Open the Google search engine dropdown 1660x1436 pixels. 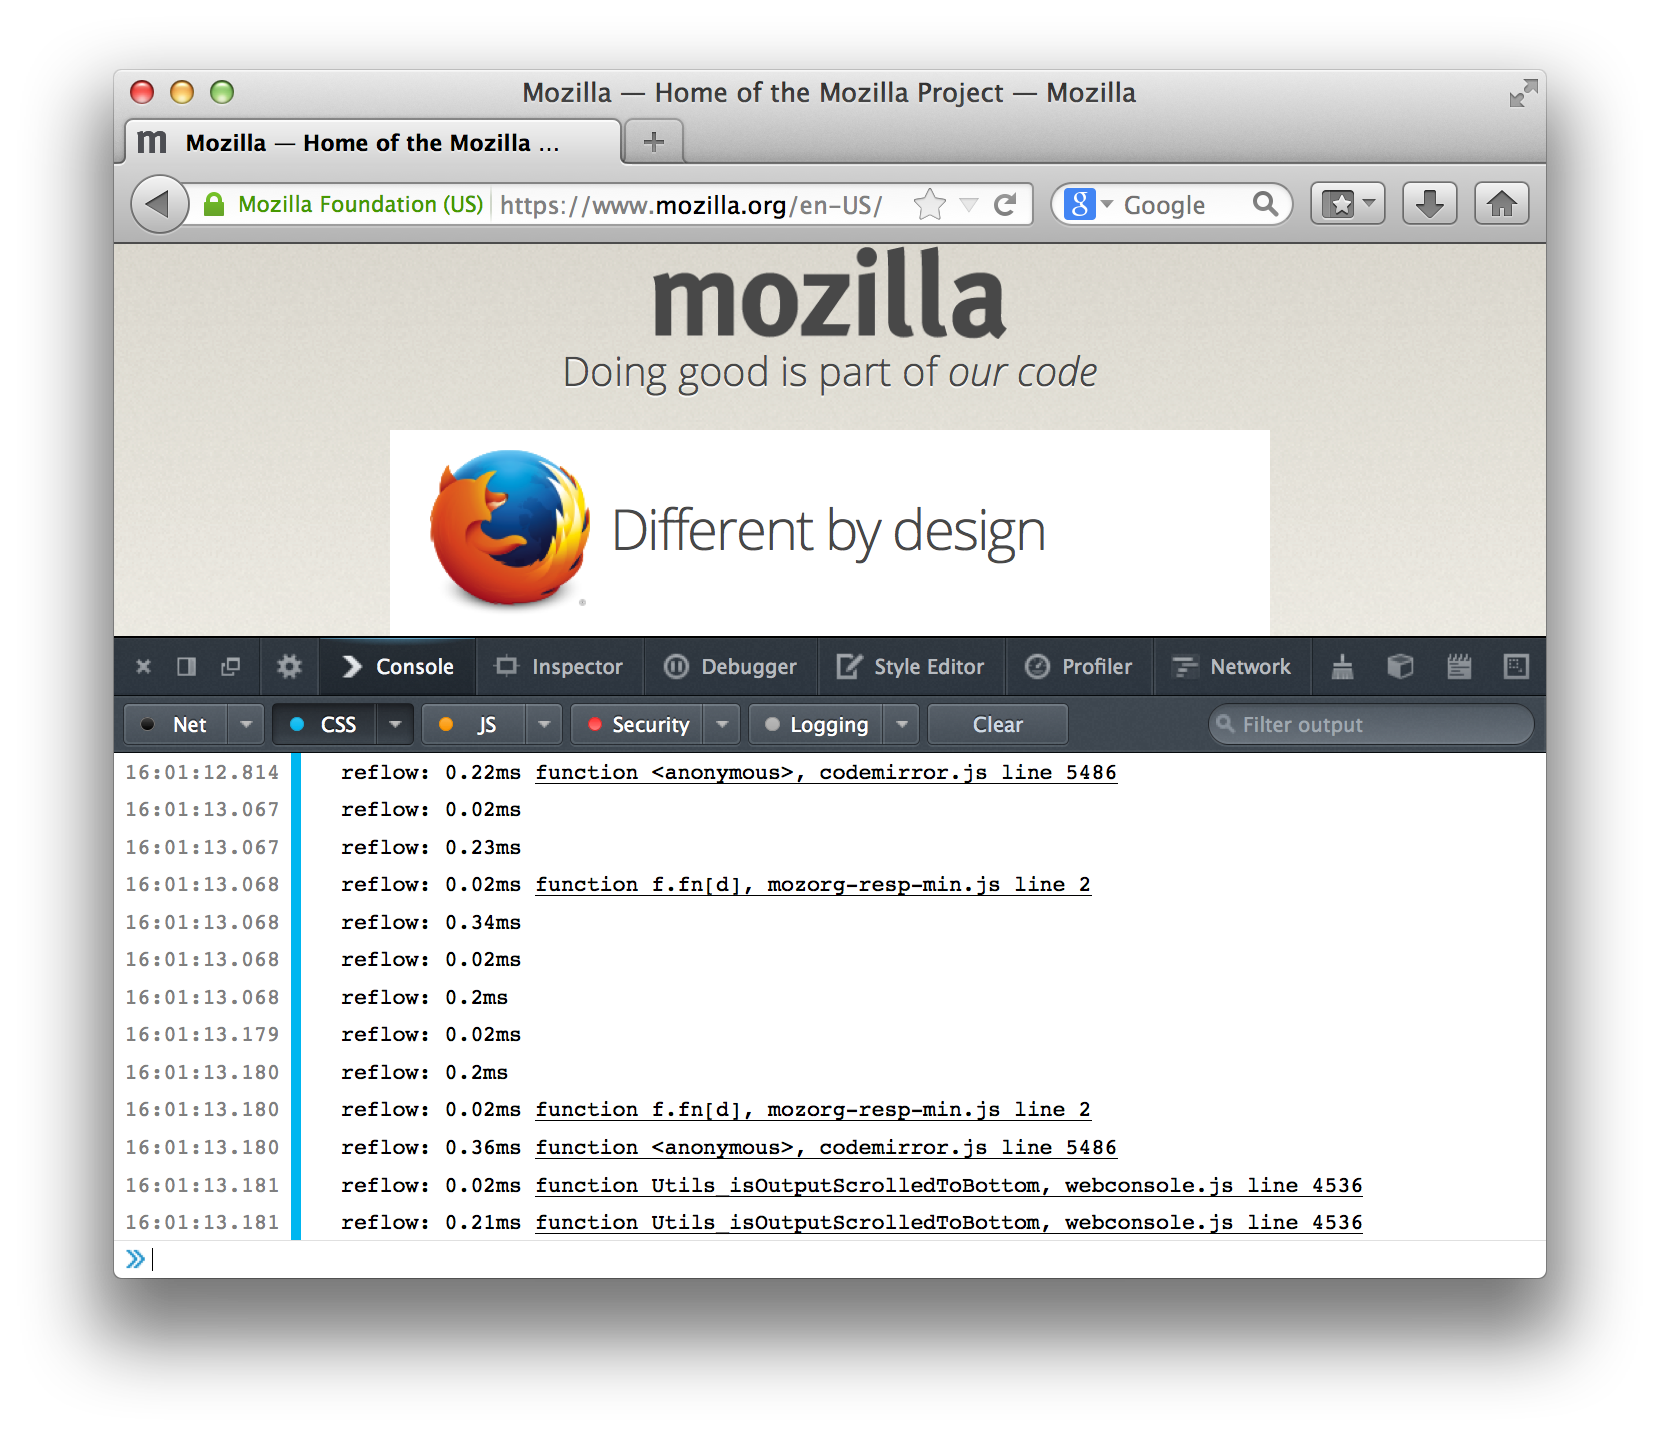tap(1088, 205)
